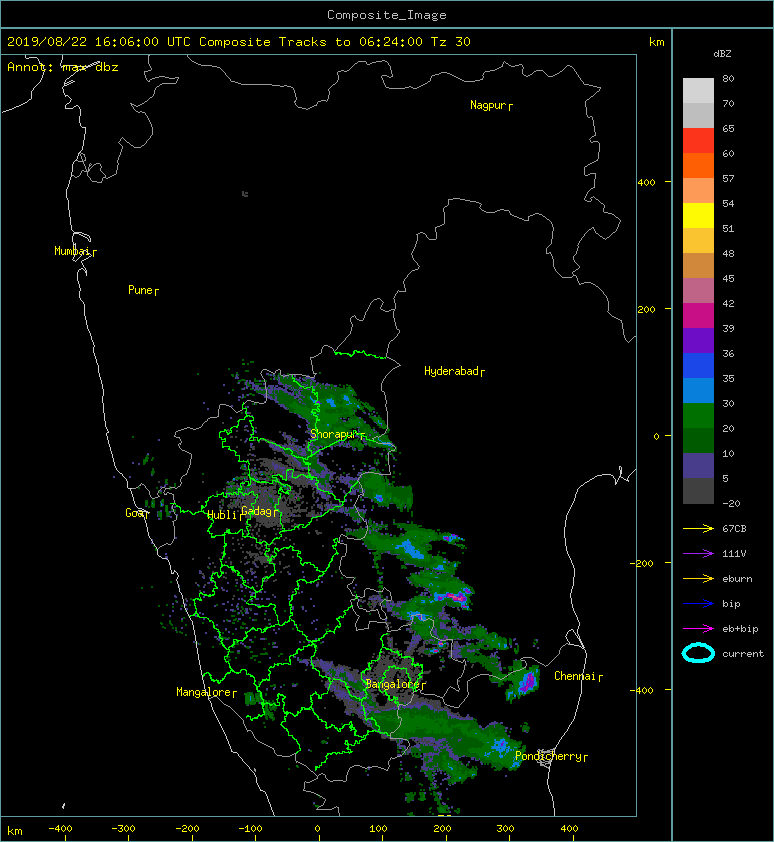Select the Shorapur city label
Screen dimensions: 774x842
337,434
